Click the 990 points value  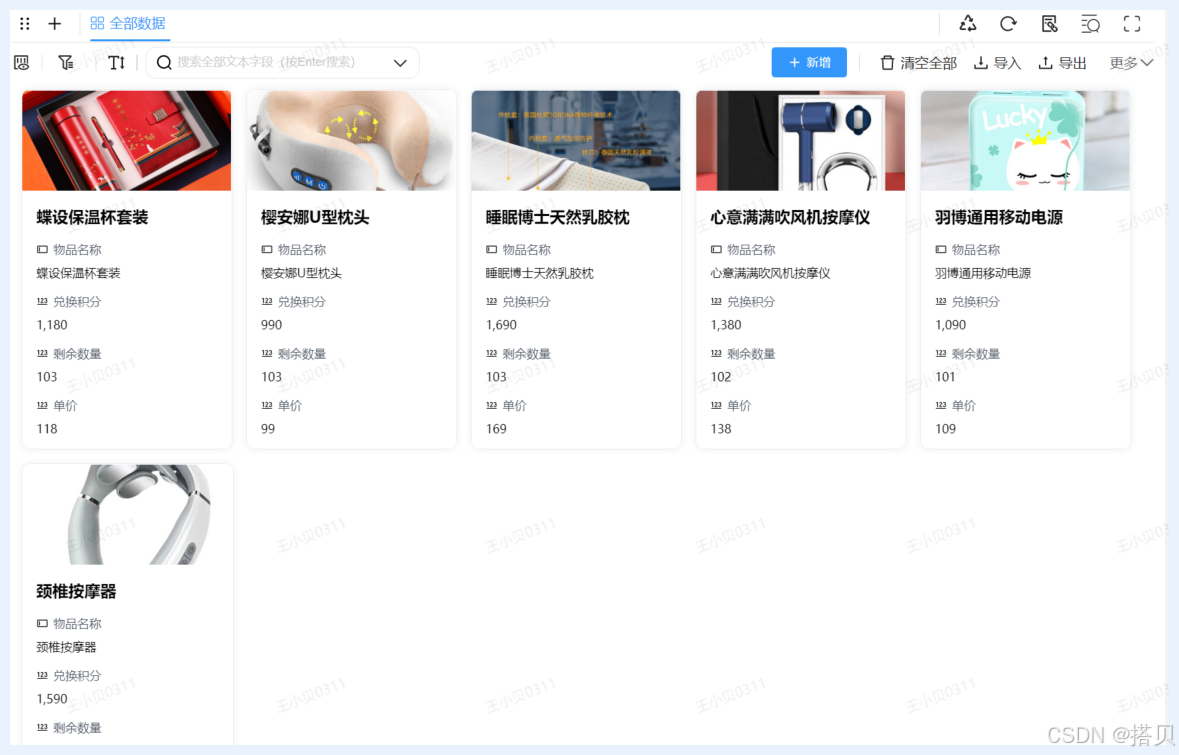[x=271, y=325]
